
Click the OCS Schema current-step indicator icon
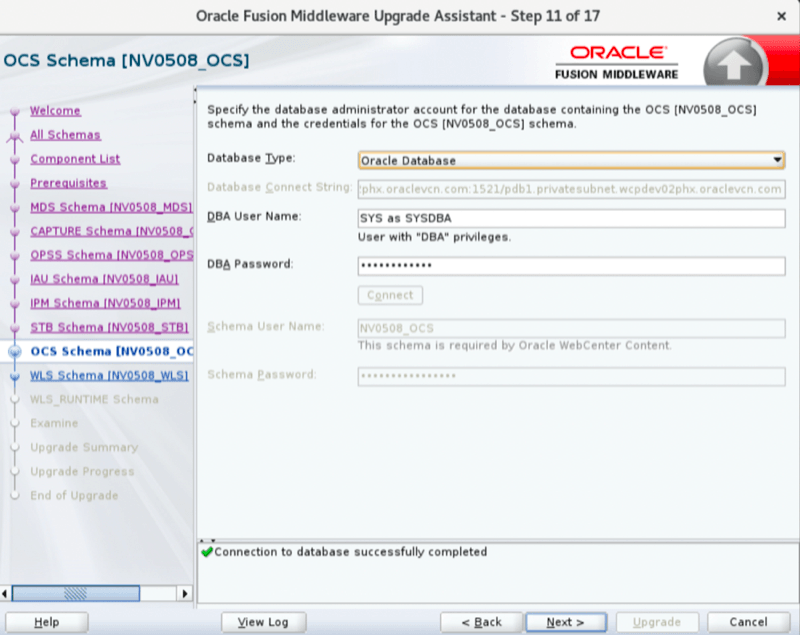tap(15, 351)
